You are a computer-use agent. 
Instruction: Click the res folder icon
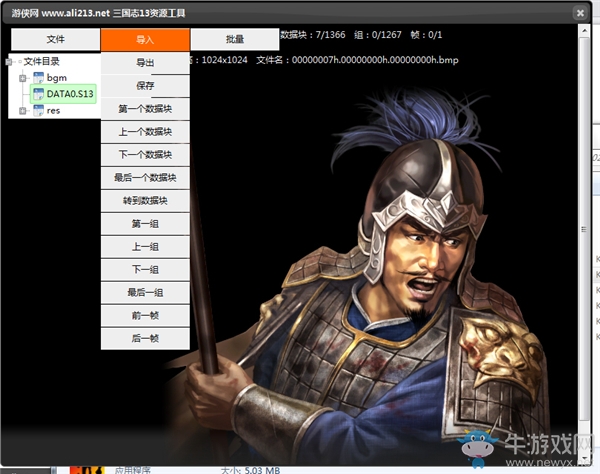pos(38,111)
